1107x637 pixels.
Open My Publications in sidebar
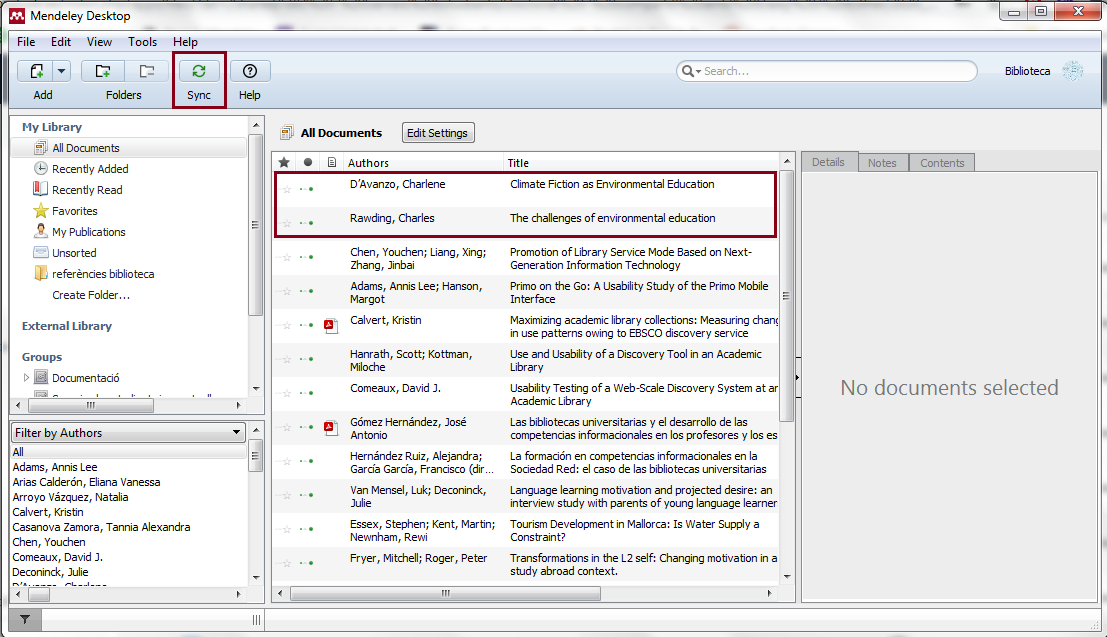click(88, 232)
